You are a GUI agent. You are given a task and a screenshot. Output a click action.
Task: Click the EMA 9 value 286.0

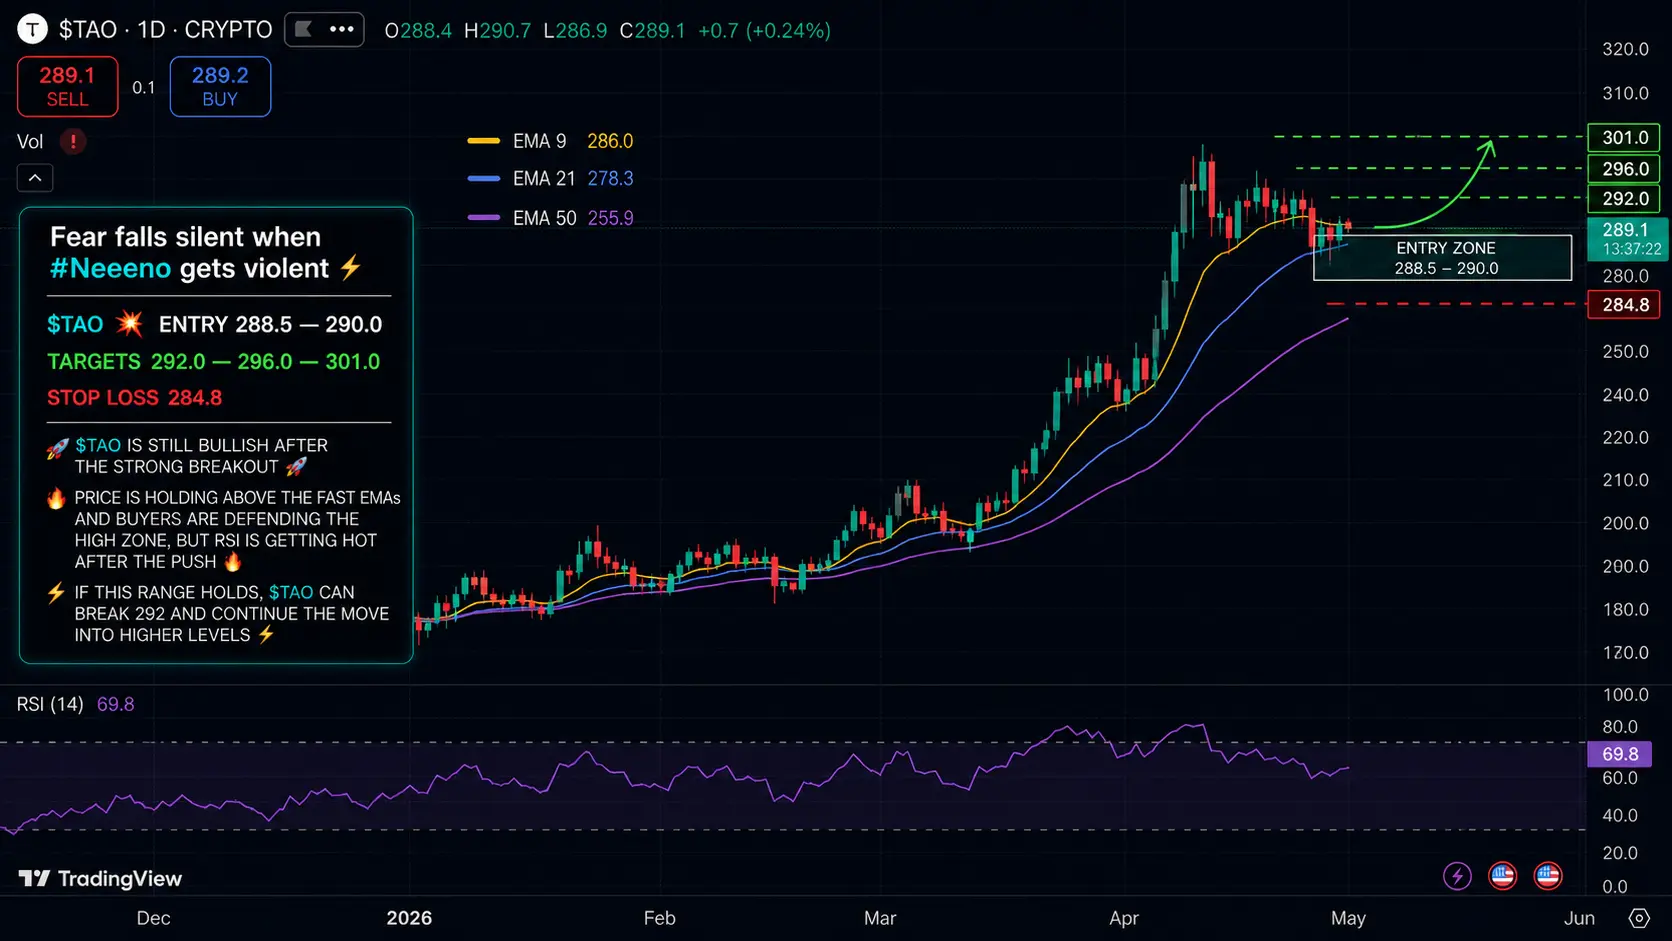click(x=610, y=141)
